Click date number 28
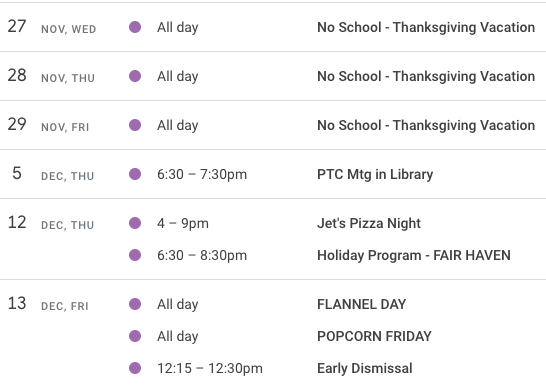Viewport: 546px width, 392px height. (17, 76)
